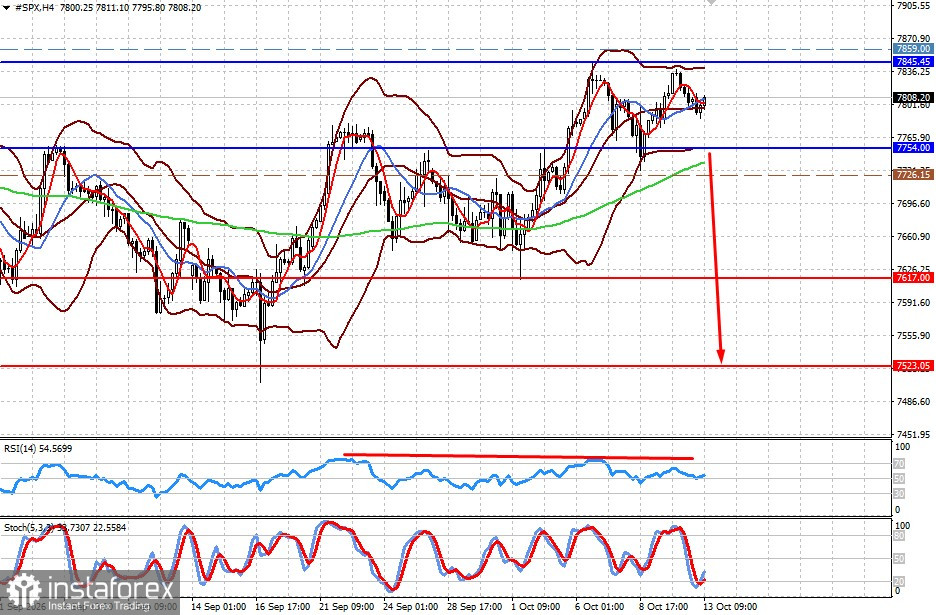The width and height of the screenshot is (936, 615).
Task: Click the 30 level on the RSI scale
Action: tap(899, 494)
